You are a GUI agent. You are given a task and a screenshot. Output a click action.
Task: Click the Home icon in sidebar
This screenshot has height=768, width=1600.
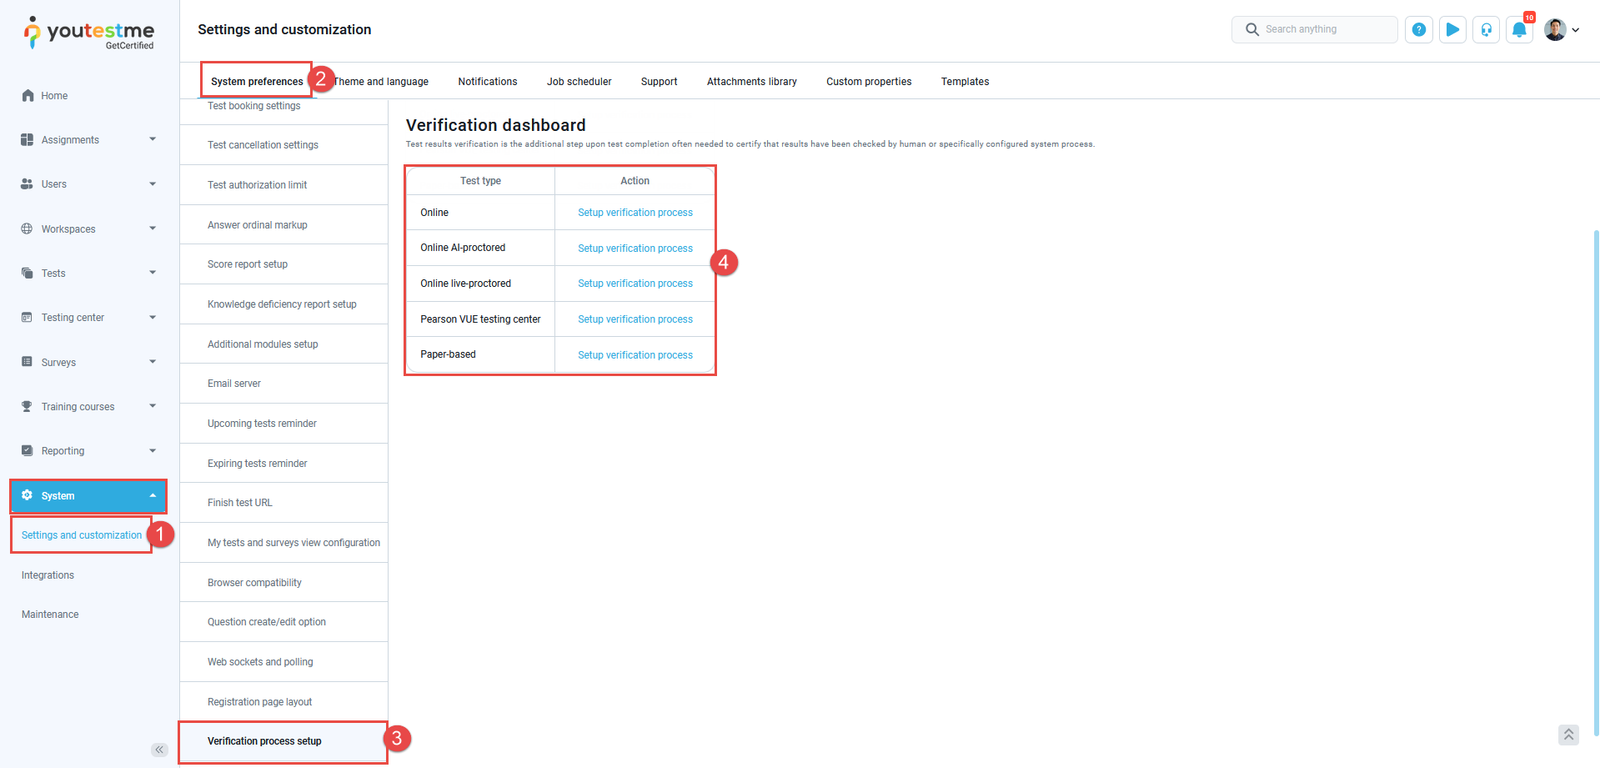tap(28, 96)
